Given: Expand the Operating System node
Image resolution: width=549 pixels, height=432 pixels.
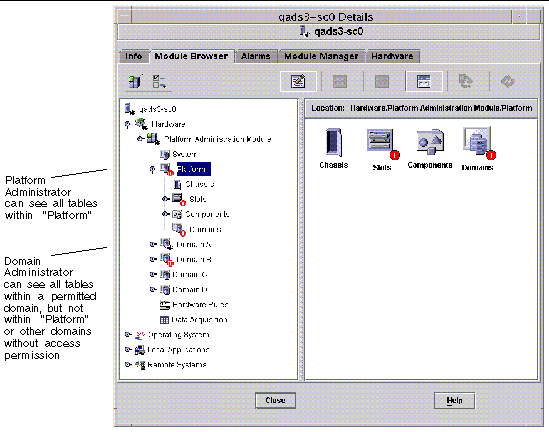Looking at the screenshot, I should click(x=128, y=335).
